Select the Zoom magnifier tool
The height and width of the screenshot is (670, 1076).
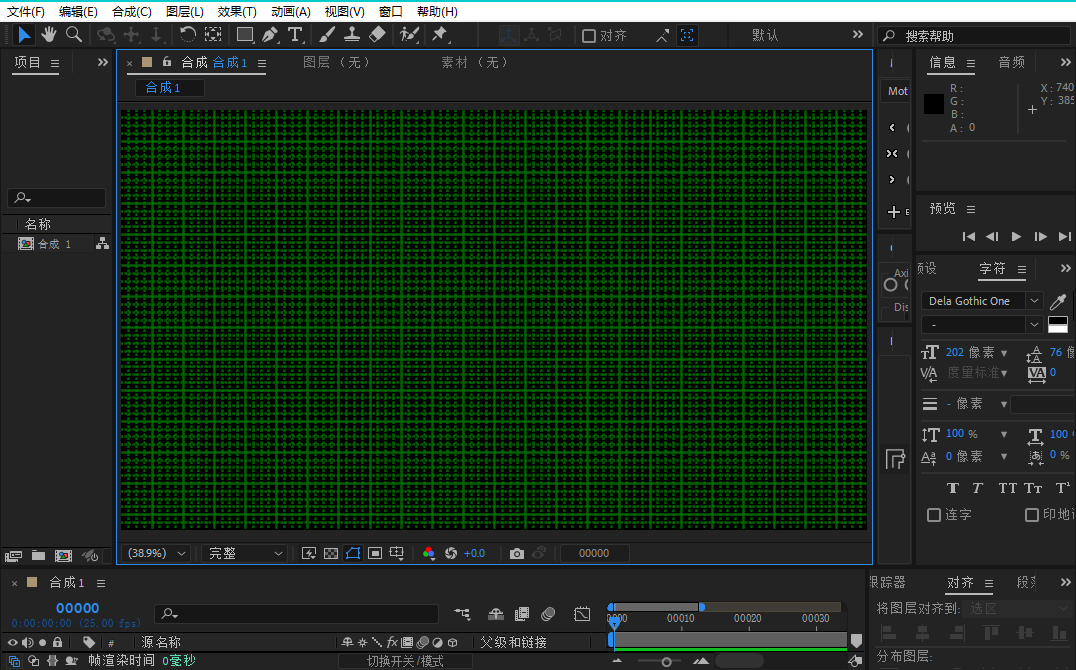73,34
